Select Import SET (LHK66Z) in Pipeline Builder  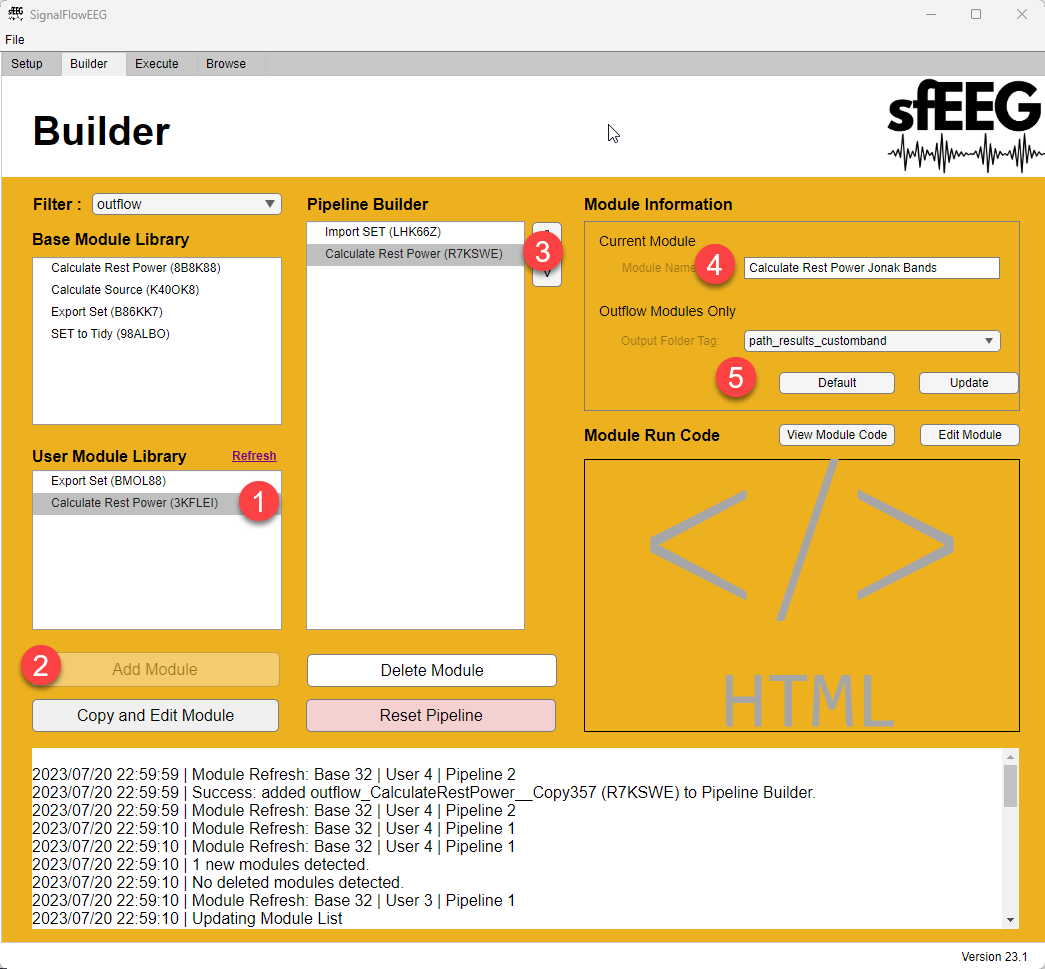pyautogui.click(x=415, y=231)
